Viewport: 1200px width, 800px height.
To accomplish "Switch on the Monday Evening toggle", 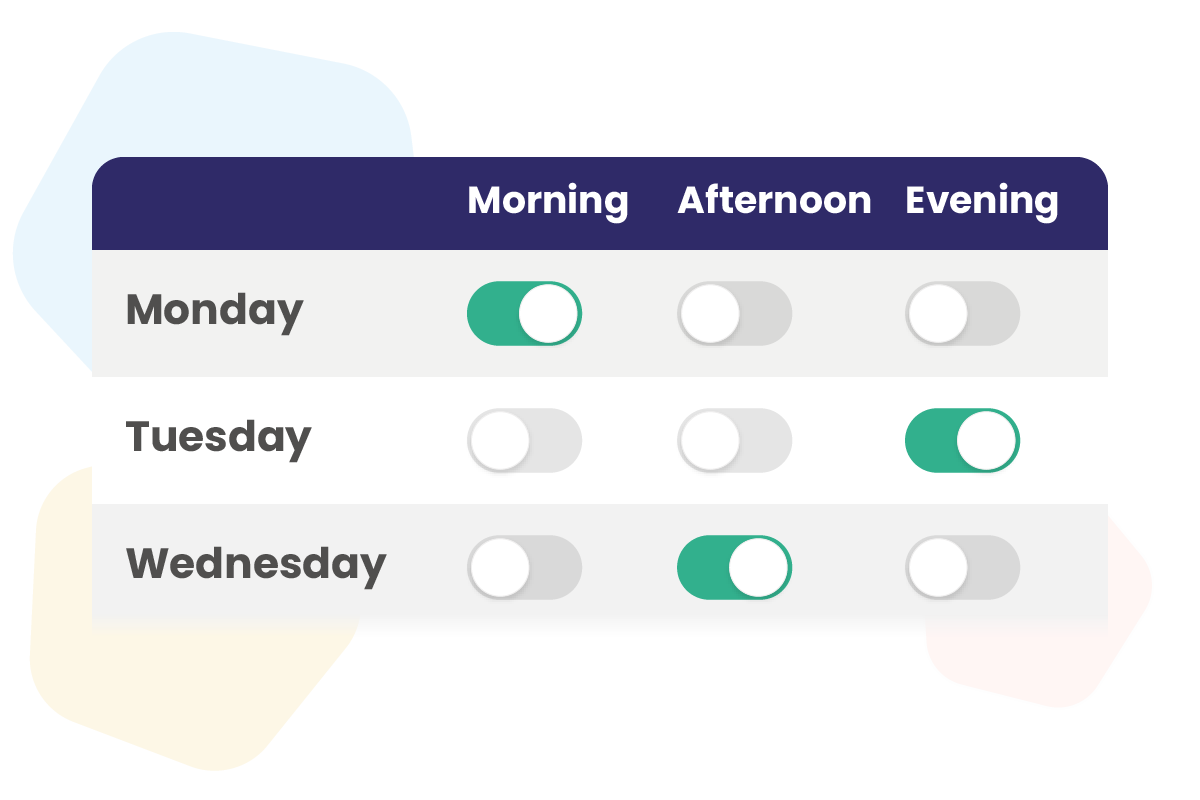I will pyautogui.click(x=962, y=313).
